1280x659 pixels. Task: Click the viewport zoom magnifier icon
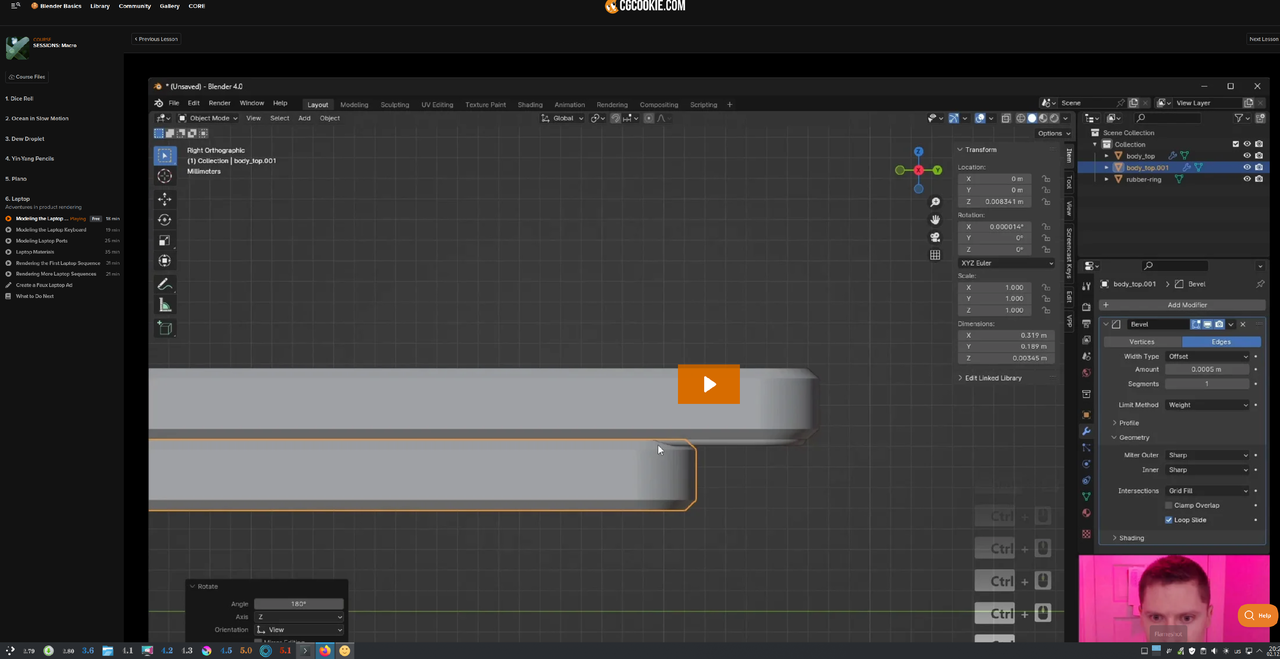tap(935, 202)
